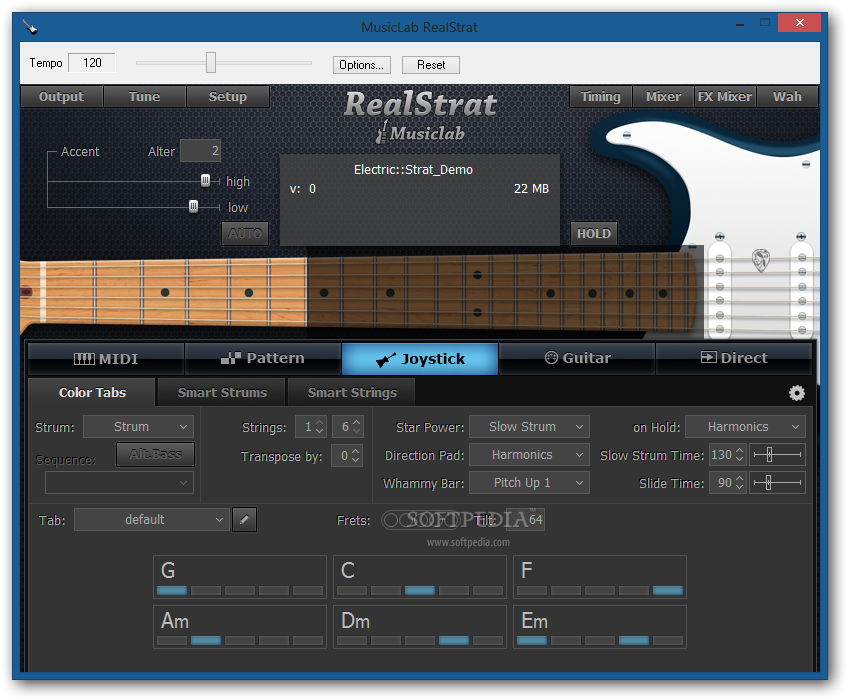The height and width of the screenshot is (700, 848).
Task: Click the Tempo slider handle
Action: tap(211, 63)
